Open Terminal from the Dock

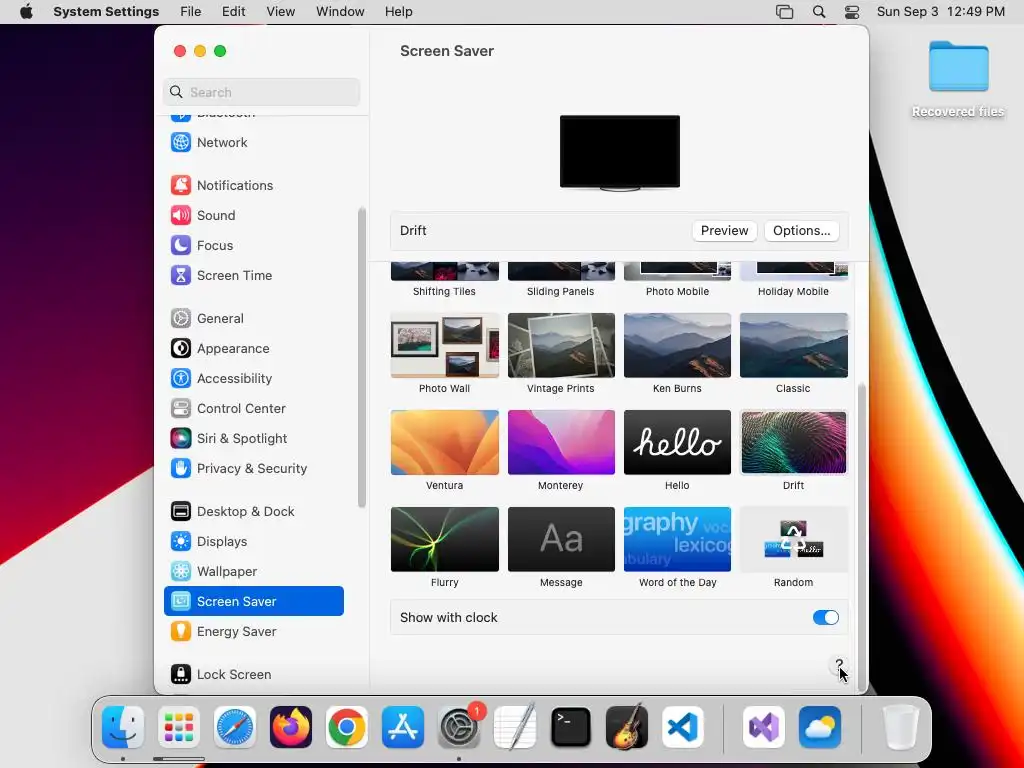point(571,727)
